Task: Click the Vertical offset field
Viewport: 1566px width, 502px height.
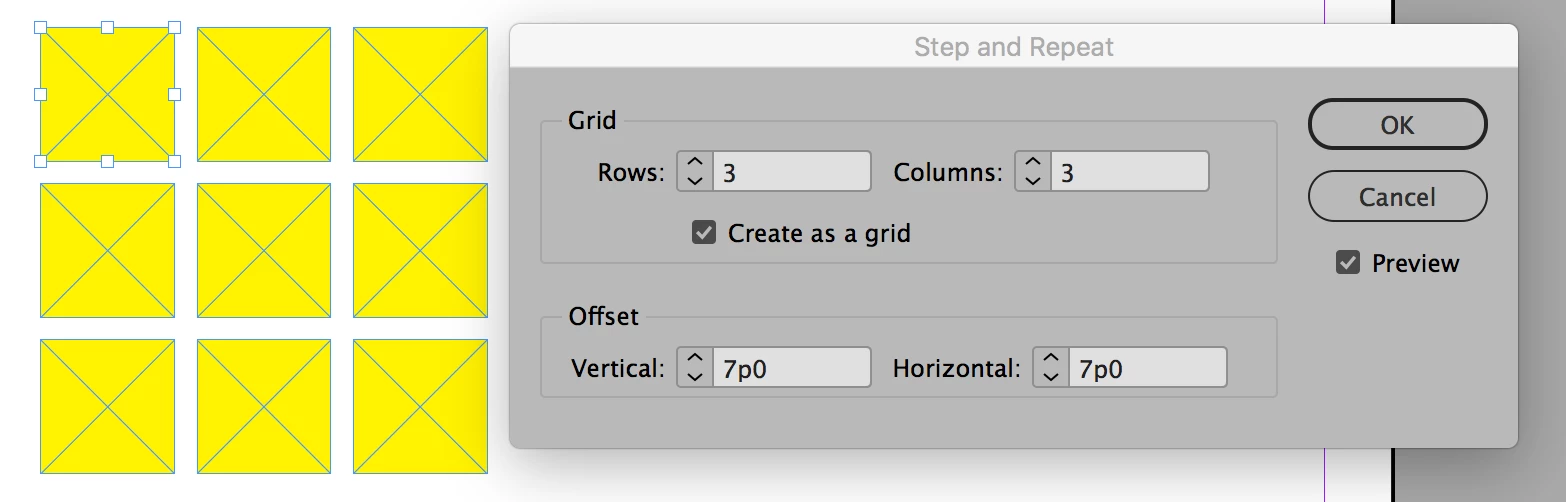Action: (x=790, y=368)
